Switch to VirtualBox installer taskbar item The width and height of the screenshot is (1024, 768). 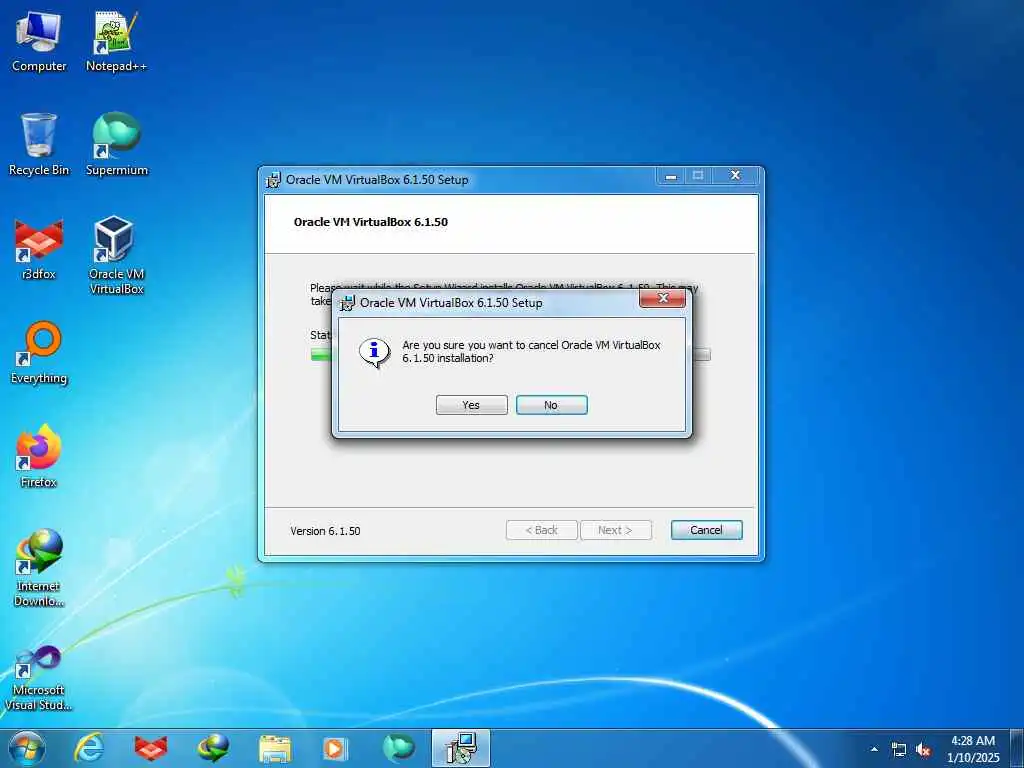coord(461,748)
